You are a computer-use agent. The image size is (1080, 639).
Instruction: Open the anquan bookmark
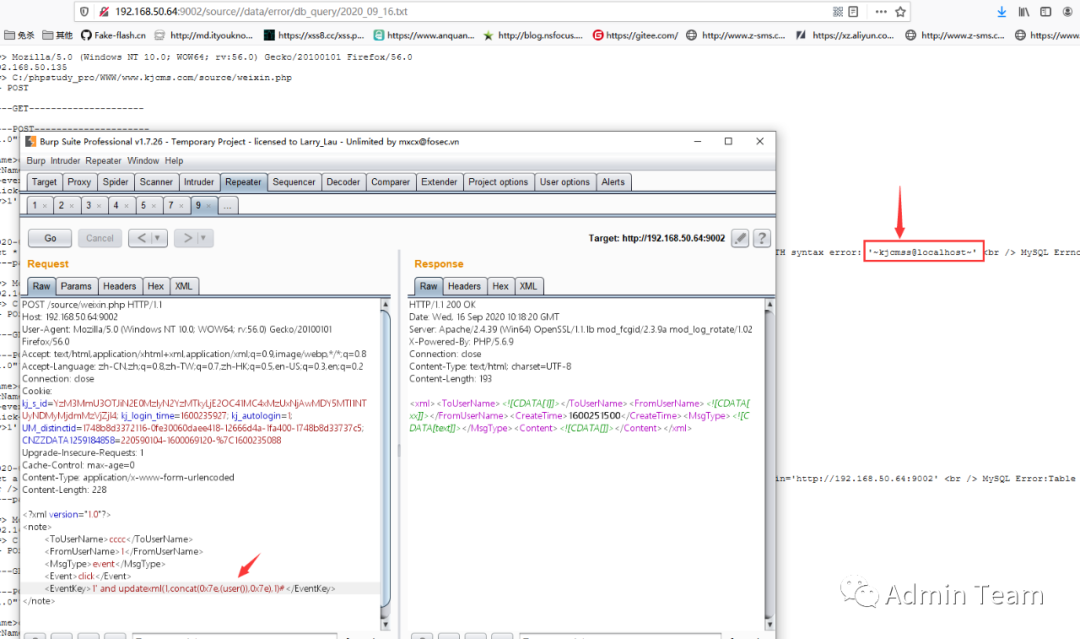point(424,35)
